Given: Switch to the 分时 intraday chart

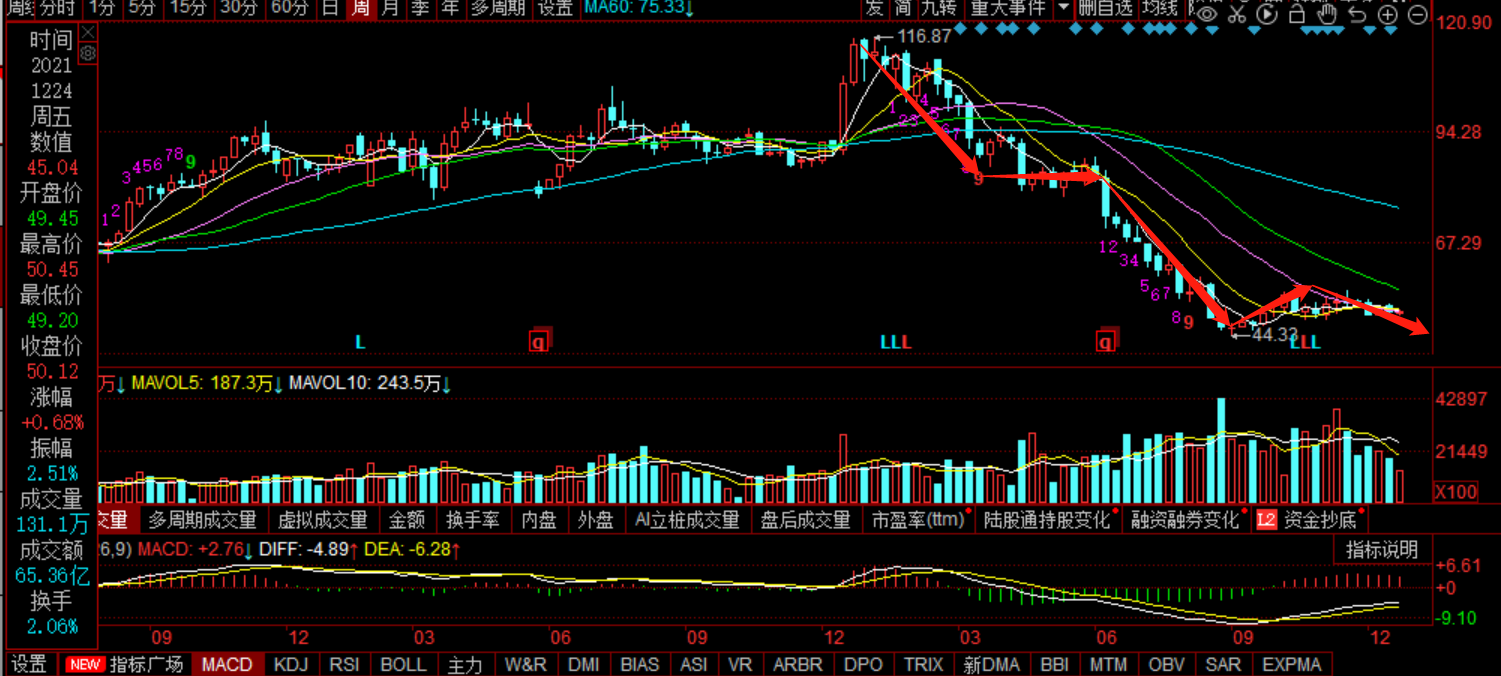Looking at the screenshot, I should (x=57, y=8).
